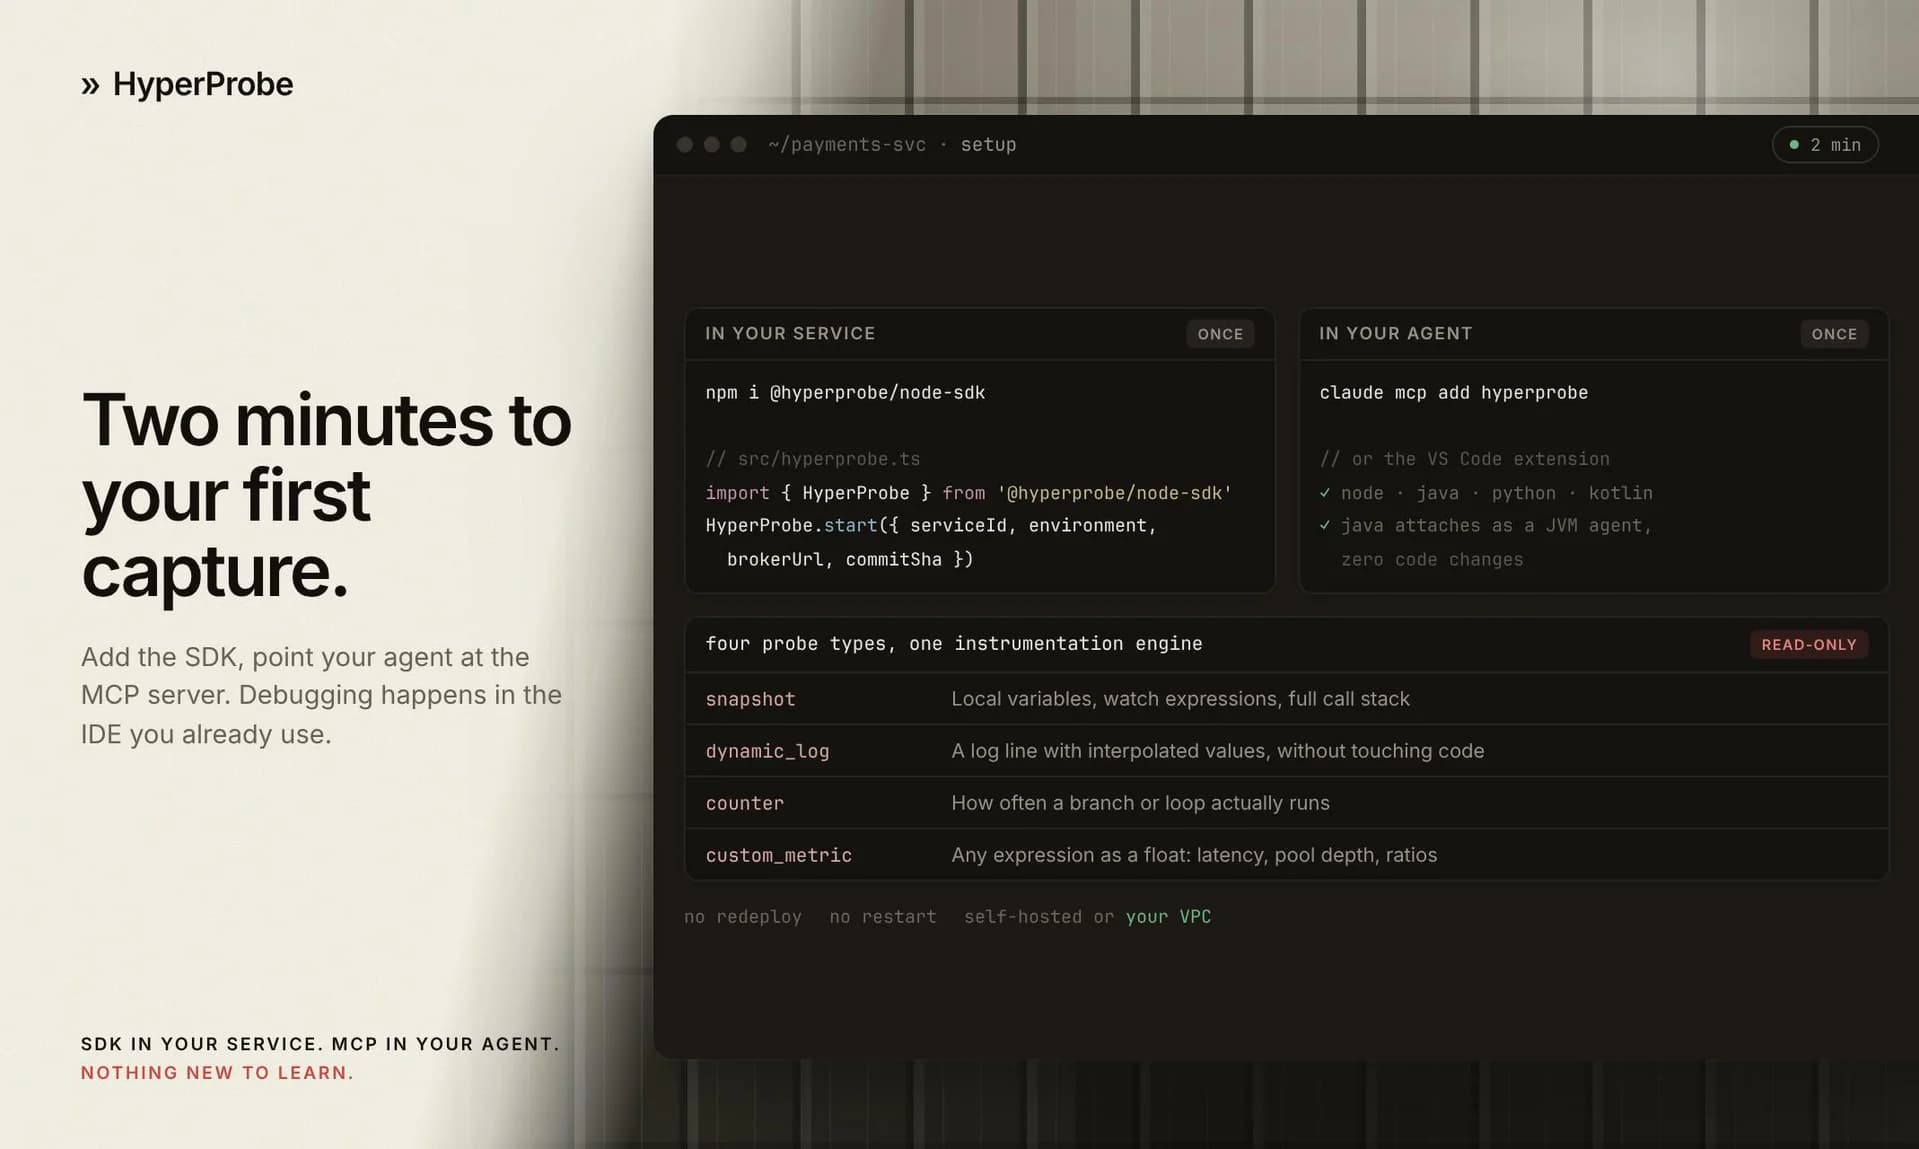The height and width of the screenshot is (1149, 1919).
Task: Click the middle window traffic-light dot
Action: [x=712, y=145]
